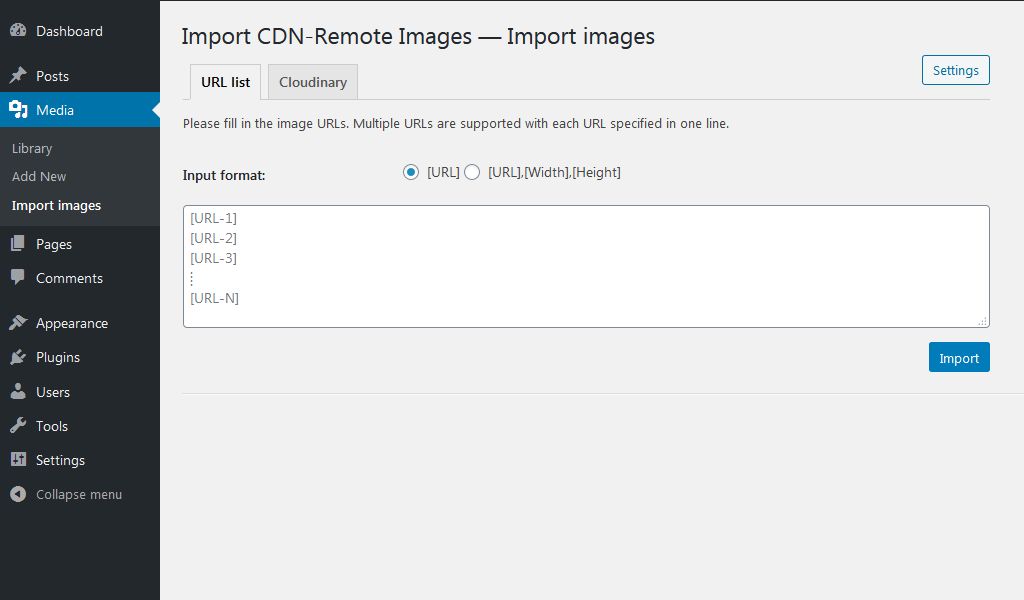Click the Dashboard gauge icon
Image resolution: width=1024 pixels, height=600 pixels.
(x=18, y=31)
